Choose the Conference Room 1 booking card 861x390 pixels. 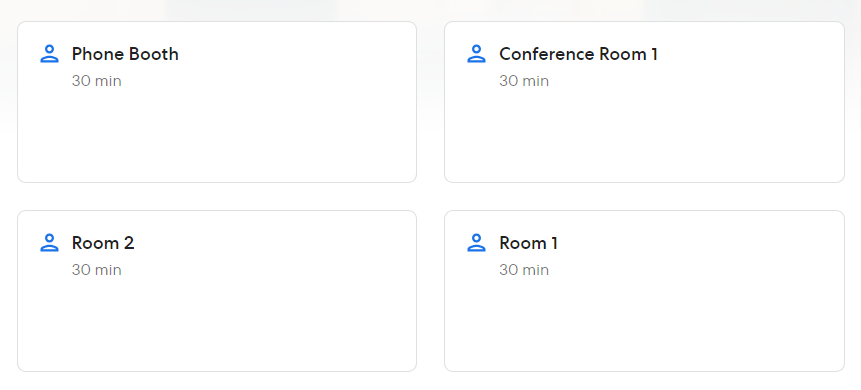[644, 102]
